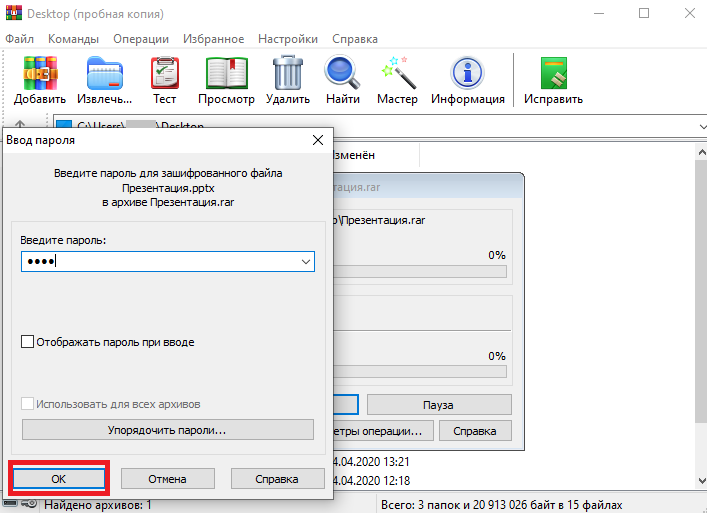The image size is (707, 513).
Task: Click Отмена in the password dialog
Action: pos(168,479)
